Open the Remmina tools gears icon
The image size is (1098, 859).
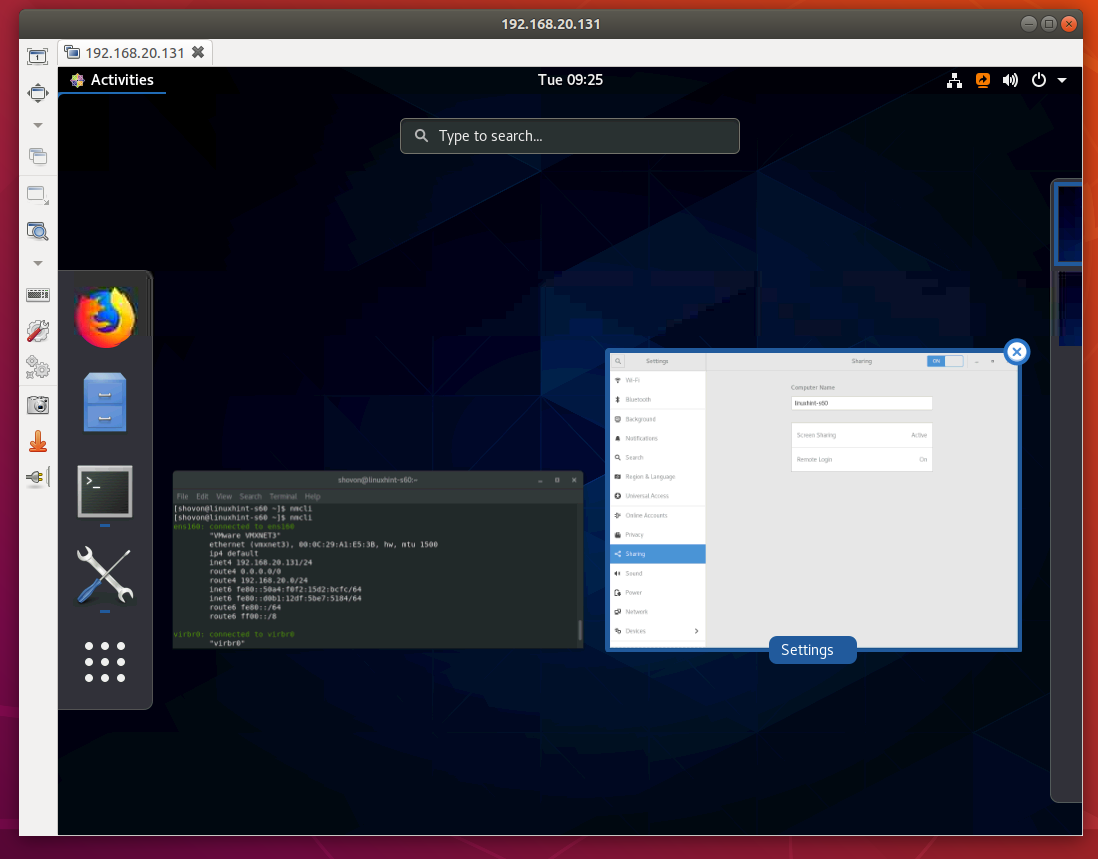(x=37, y=367)
